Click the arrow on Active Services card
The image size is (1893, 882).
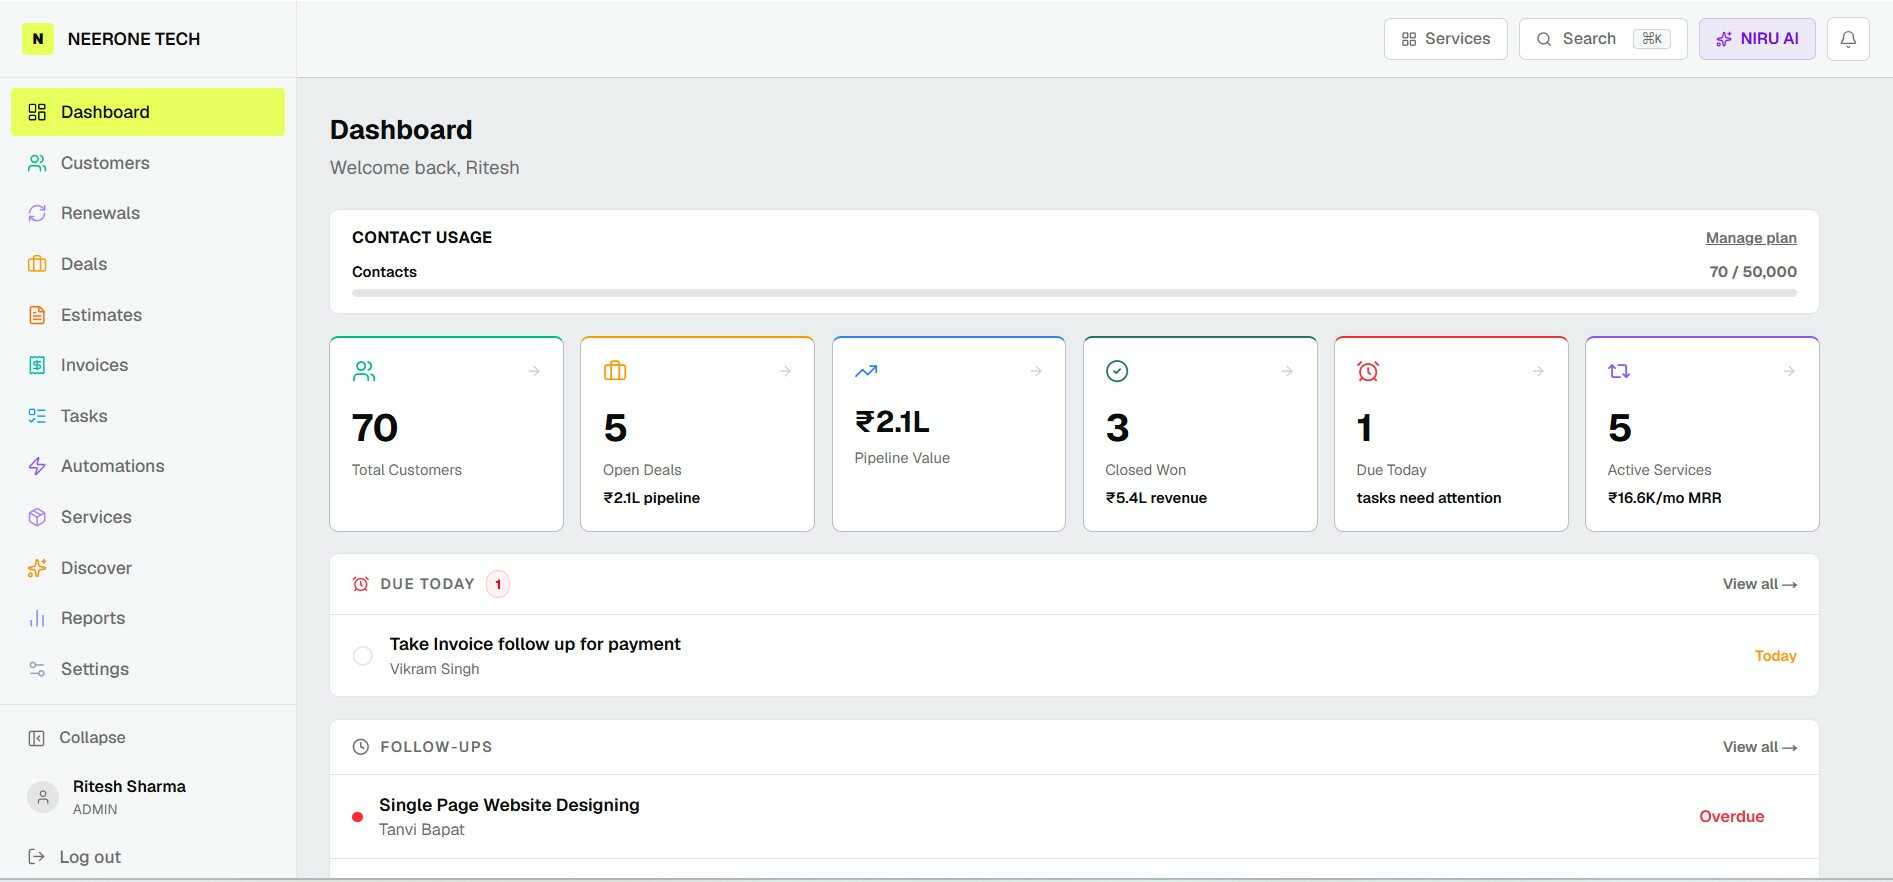coord(1789,371)
